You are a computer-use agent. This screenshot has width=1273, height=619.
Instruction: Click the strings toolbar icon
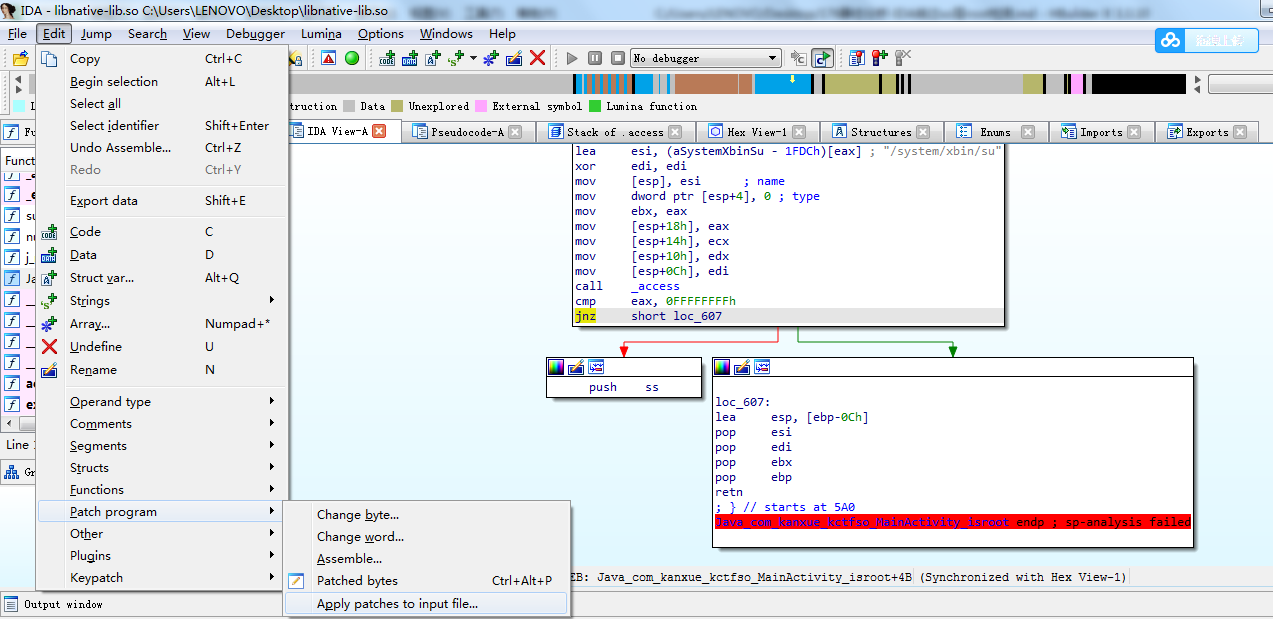(455, 58)
